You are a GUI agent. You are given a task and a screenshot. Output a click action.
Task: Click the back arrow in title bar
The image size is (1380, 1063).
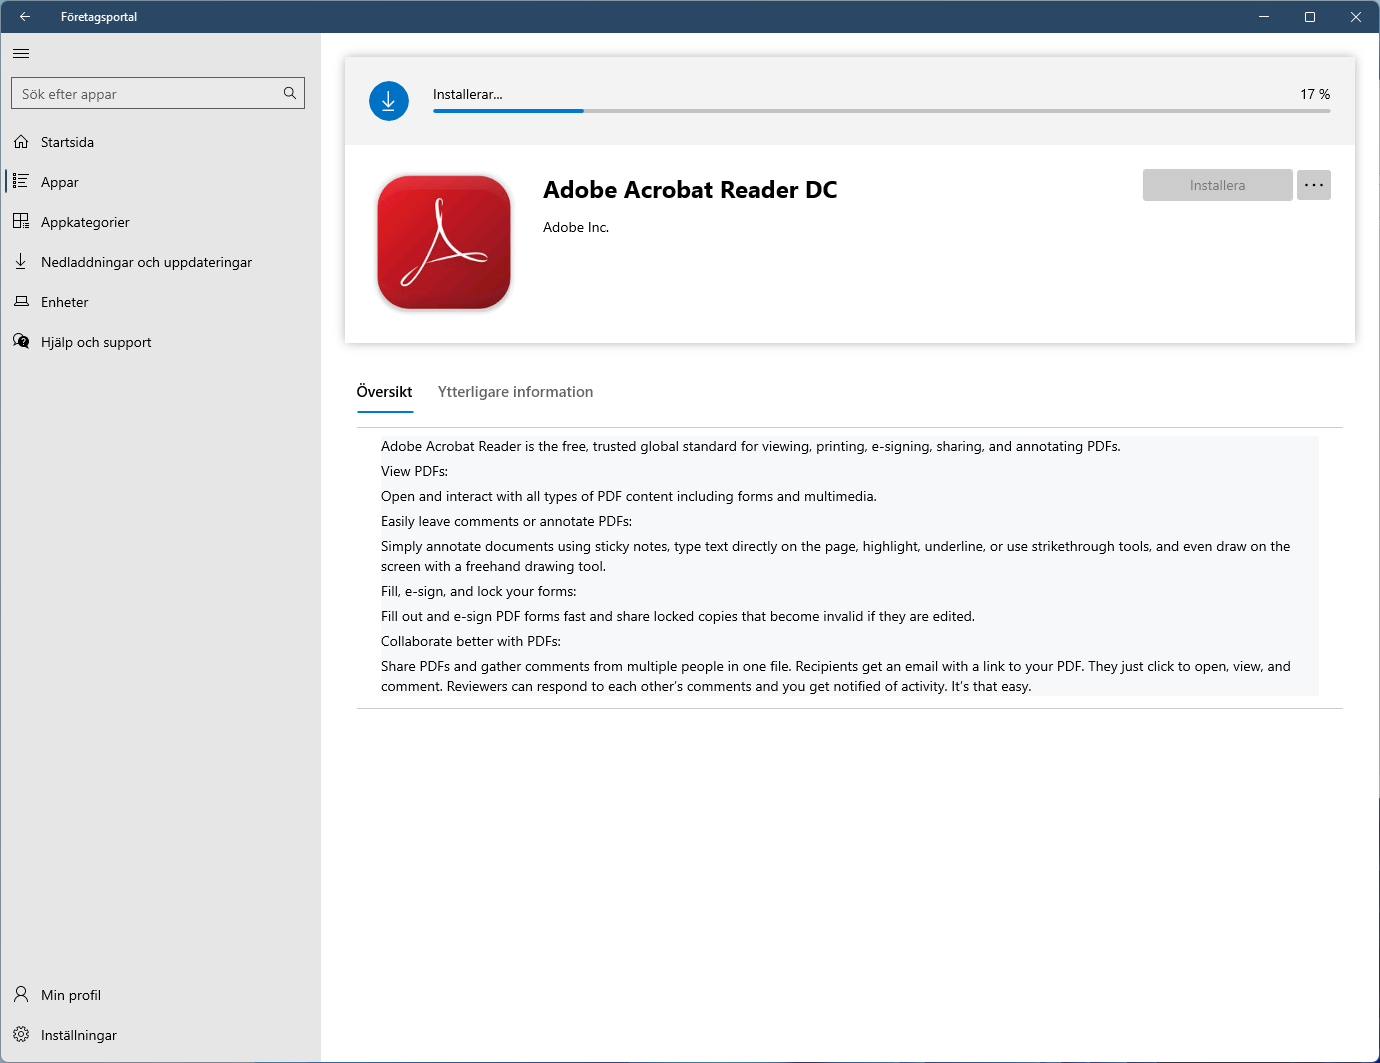[x=25, y=17]
